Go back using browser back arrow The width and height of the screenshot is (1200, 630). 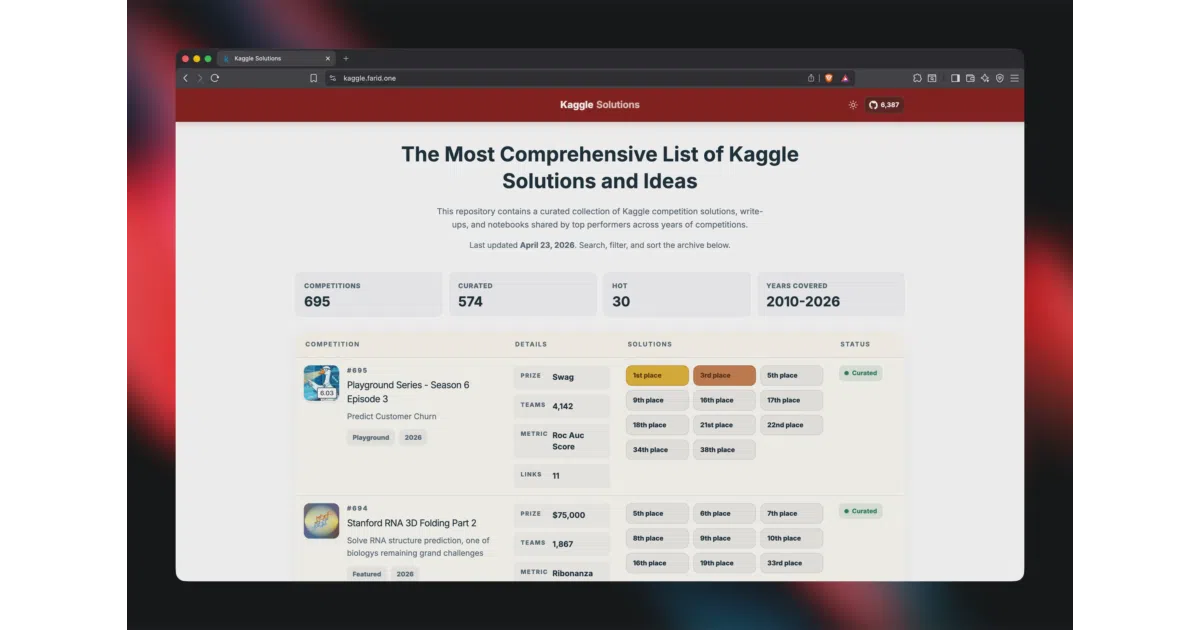pyautogui.click(x=185, y=78)
